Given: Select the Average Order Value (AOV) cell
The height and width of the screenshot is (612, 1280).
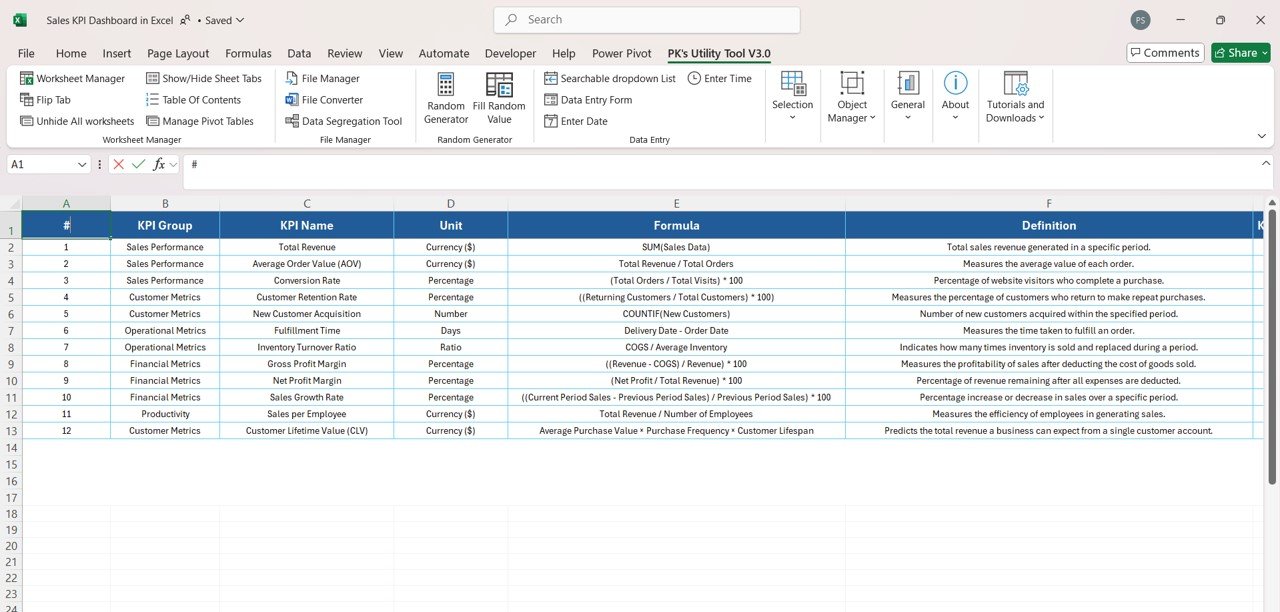Looking at the screenshot, I should (x=307, y=264).
